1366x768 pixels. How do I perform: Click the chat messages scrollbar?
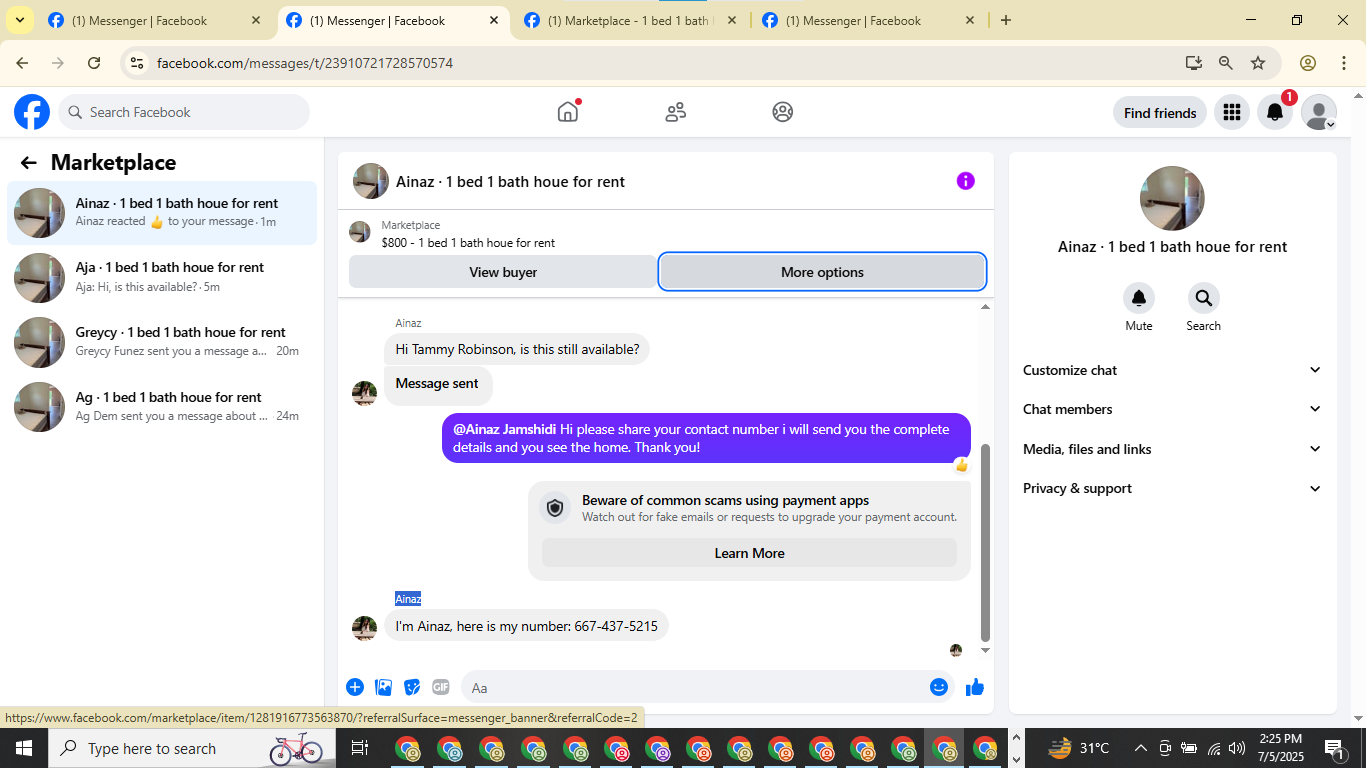(x=985, y=543)
